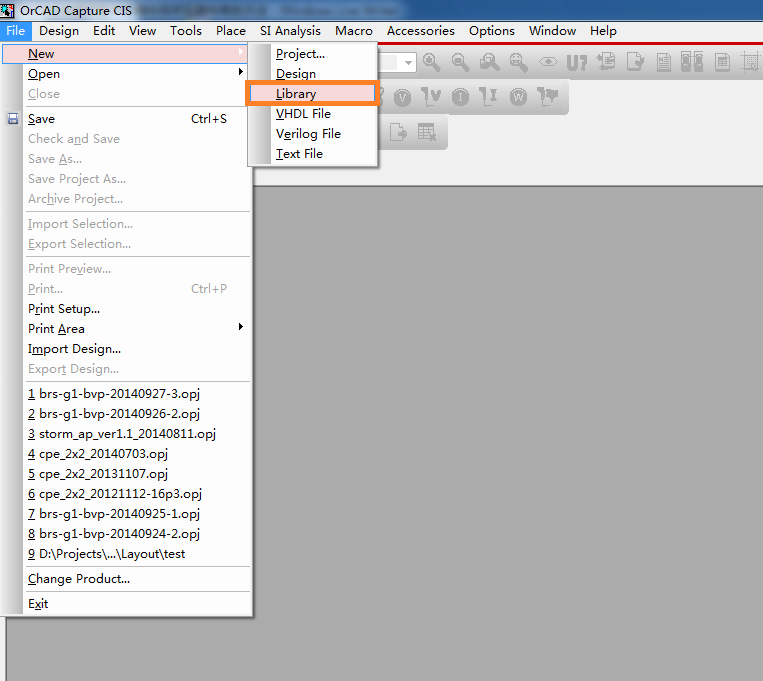Open recent file cpe_2x2_20131107.opj

pyautogui.click(x=127, y=473)
